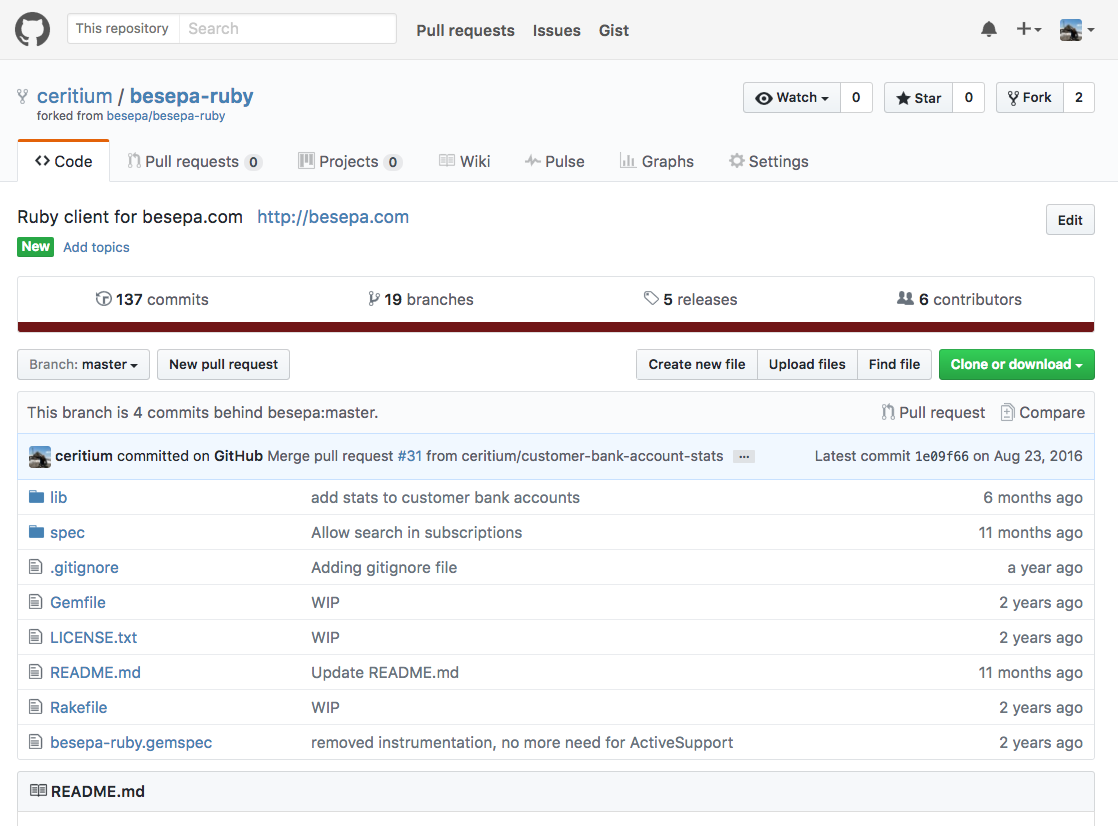This screenshot has width=1118, height=826.
Task: Click the README.md file icon
Action: tap(35, 672)
